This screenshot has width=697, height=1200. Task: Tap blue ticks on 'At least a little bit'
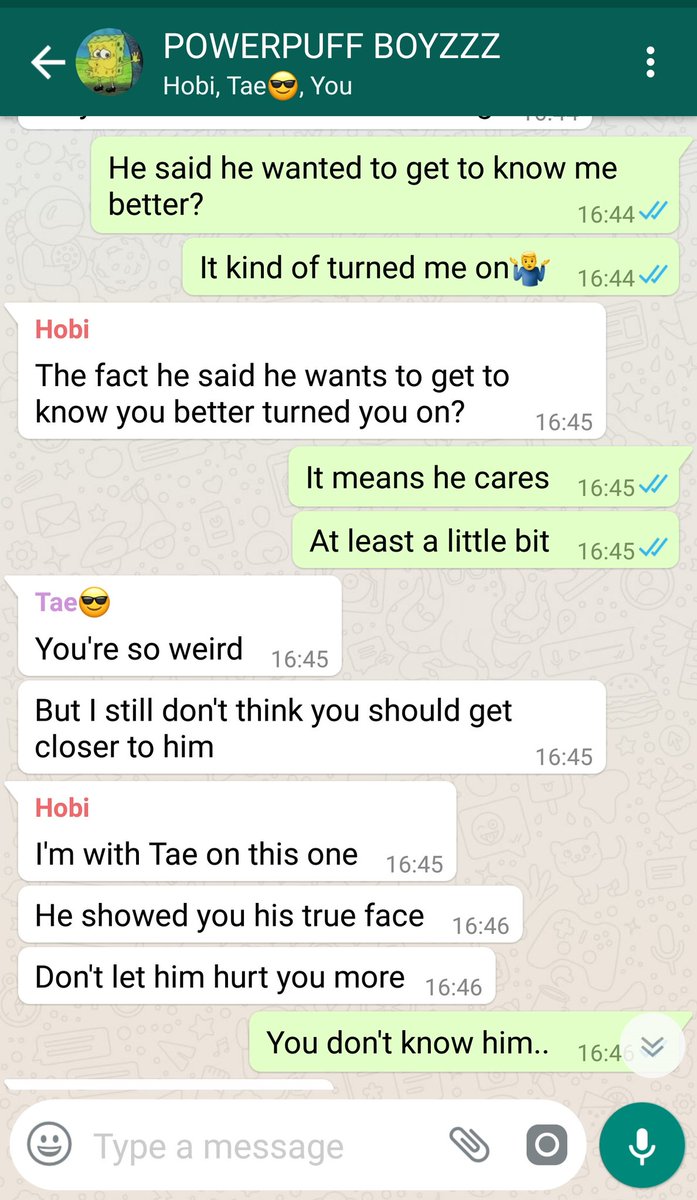(x=653, y=549)
